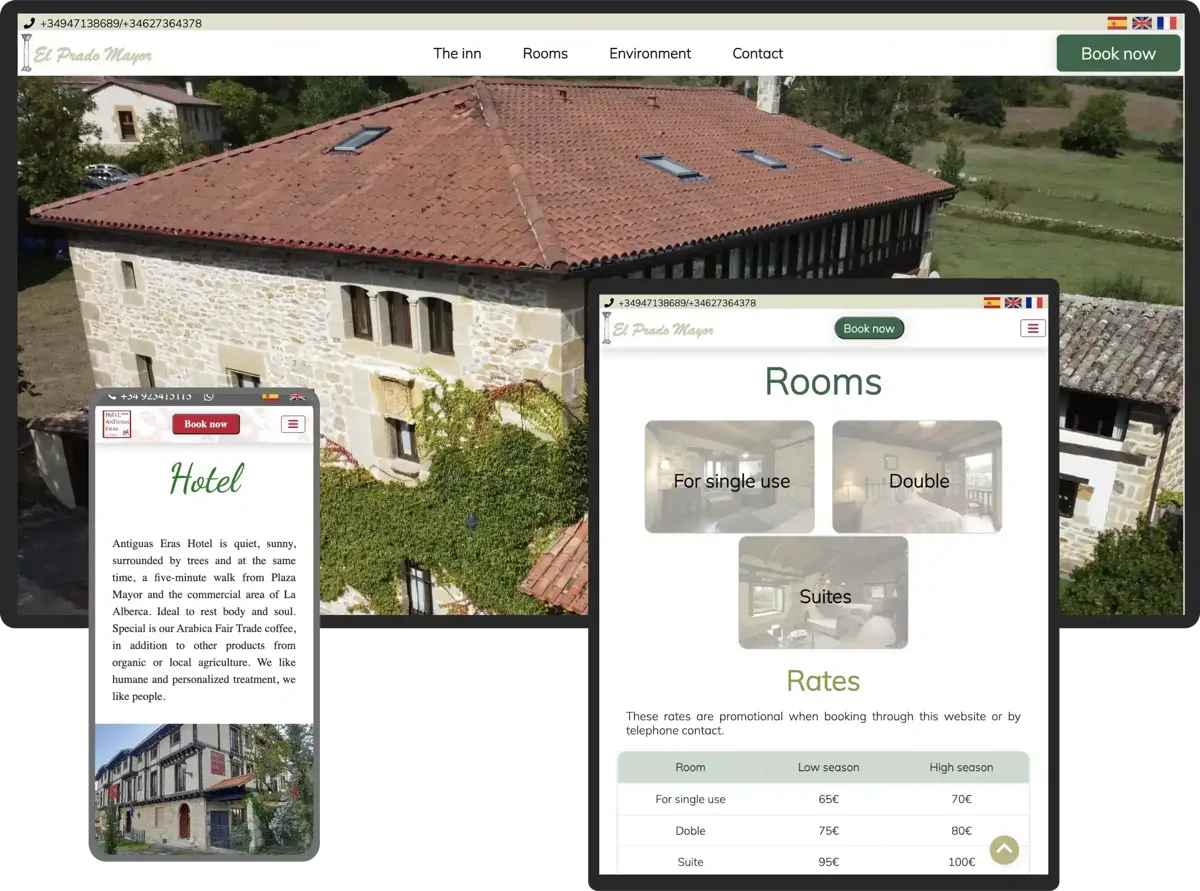Click the French flag in the desktop header
The height and width of the screenshot is (891, 1200).
point(1166,23)
